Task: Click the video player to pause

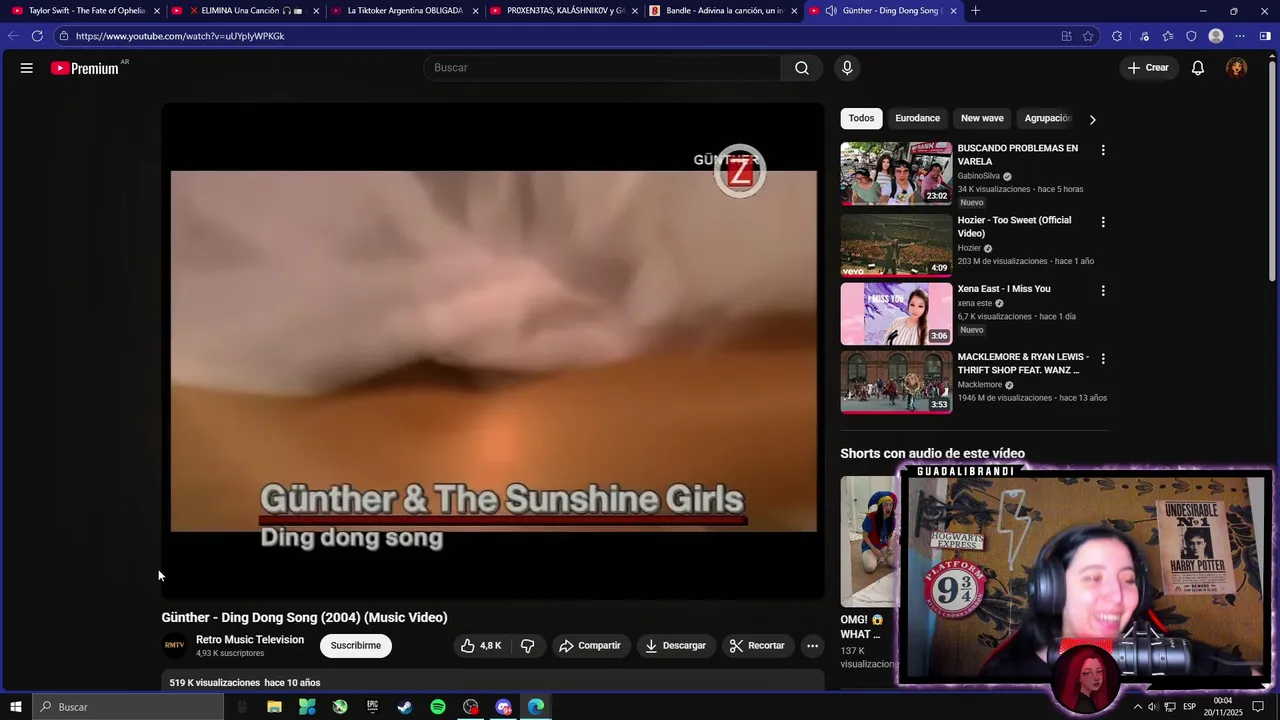Action: (493, 351)
